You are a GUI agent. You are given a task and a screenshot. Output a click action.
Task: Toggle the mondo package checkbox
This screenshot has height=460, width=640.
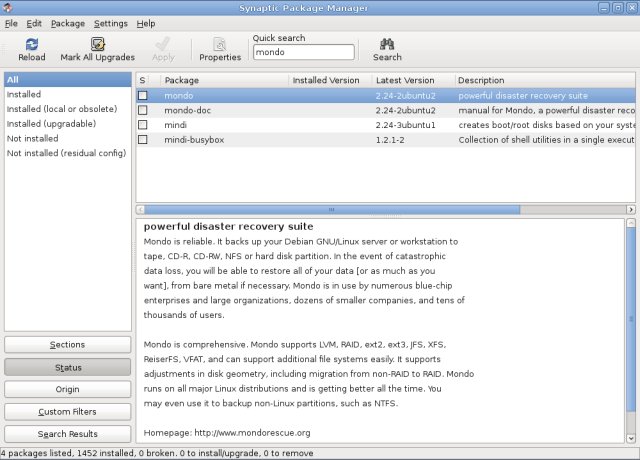tap(143, 96)
